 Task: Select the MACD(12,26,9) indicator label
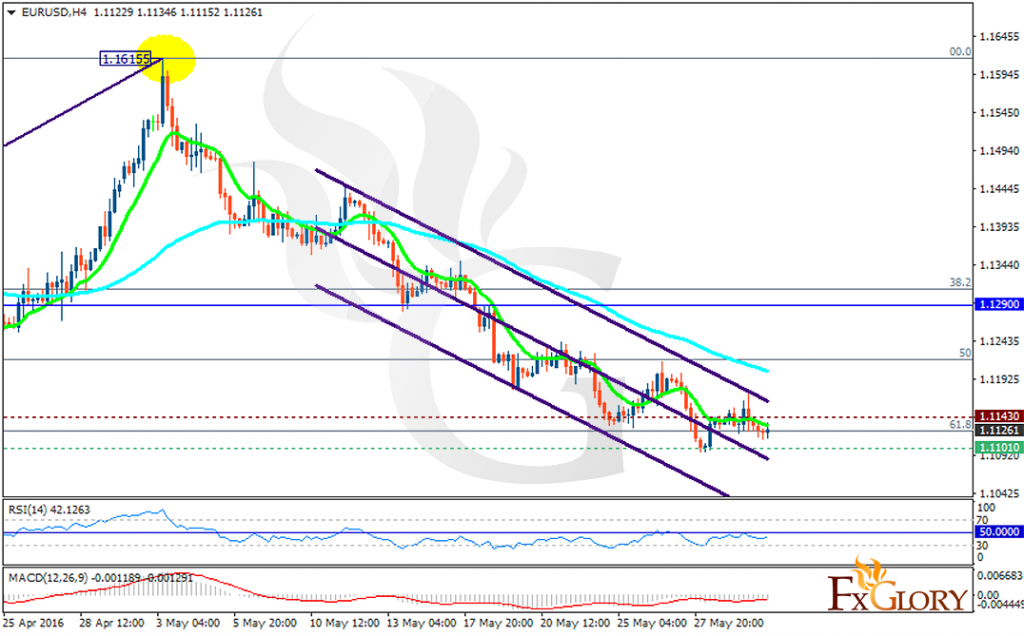pos(101,578)
